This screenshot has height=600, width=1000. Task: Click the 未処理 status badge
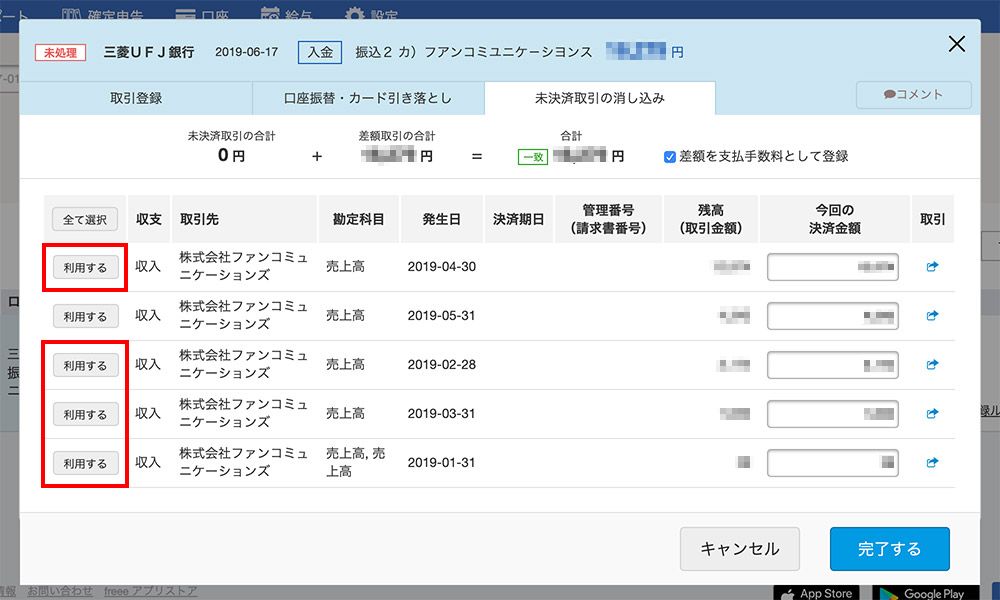(x=61, y=53)
